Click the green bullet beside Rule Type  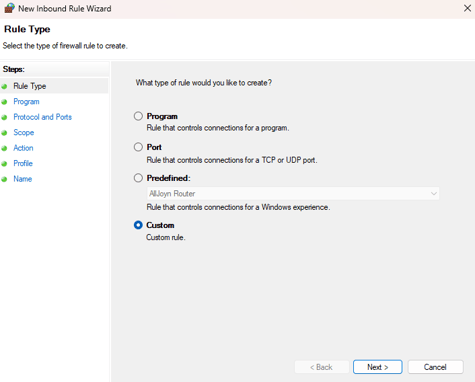coord(4,86)
